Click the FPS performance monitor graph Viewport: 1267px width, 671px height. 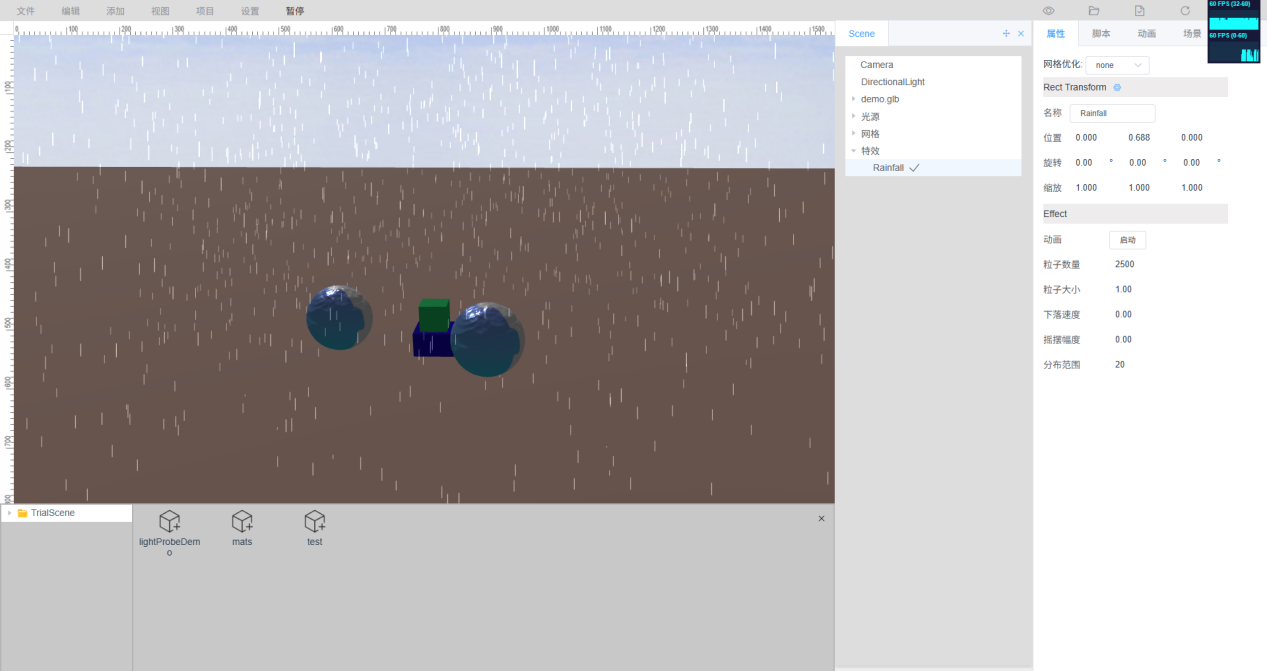pyautogui.click(x=1233, y=32)
